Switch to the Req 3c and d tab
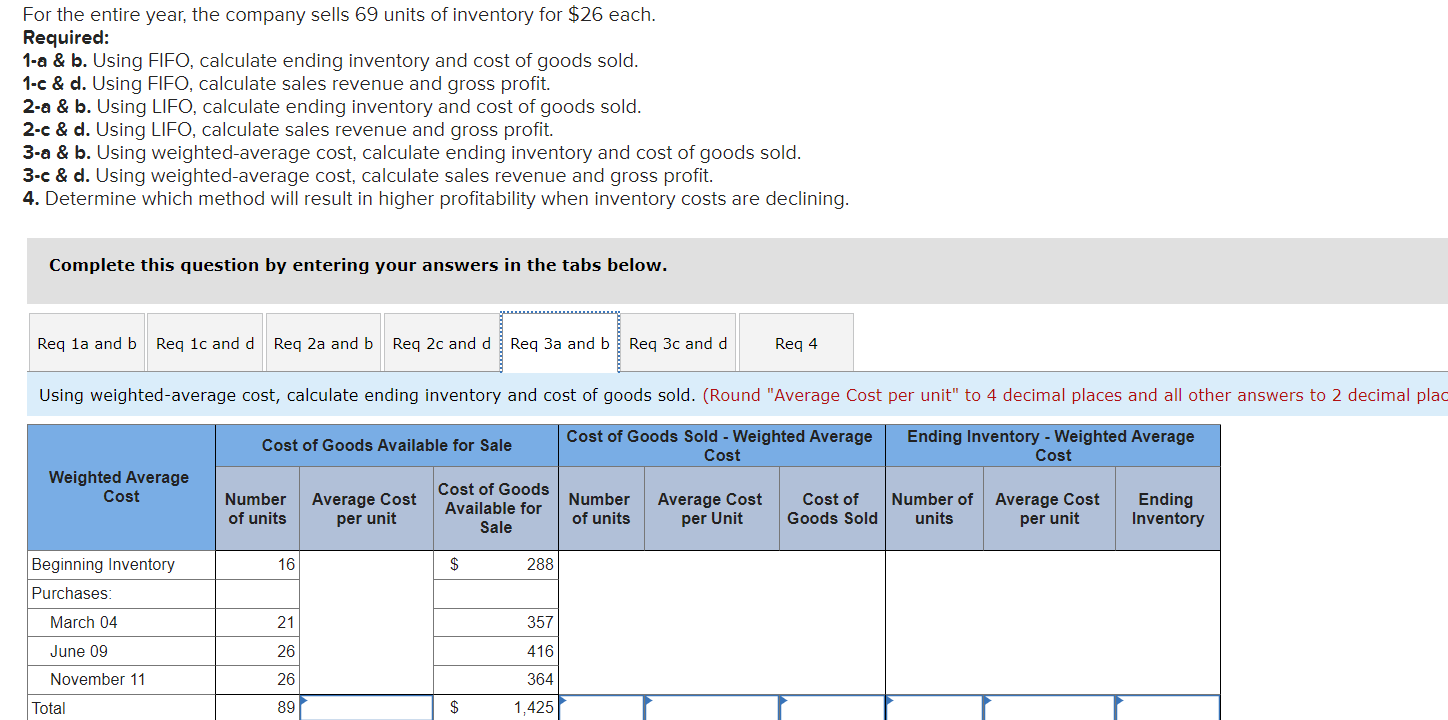This screenshot has height=720, width=1448. click(x=678, y=342)
